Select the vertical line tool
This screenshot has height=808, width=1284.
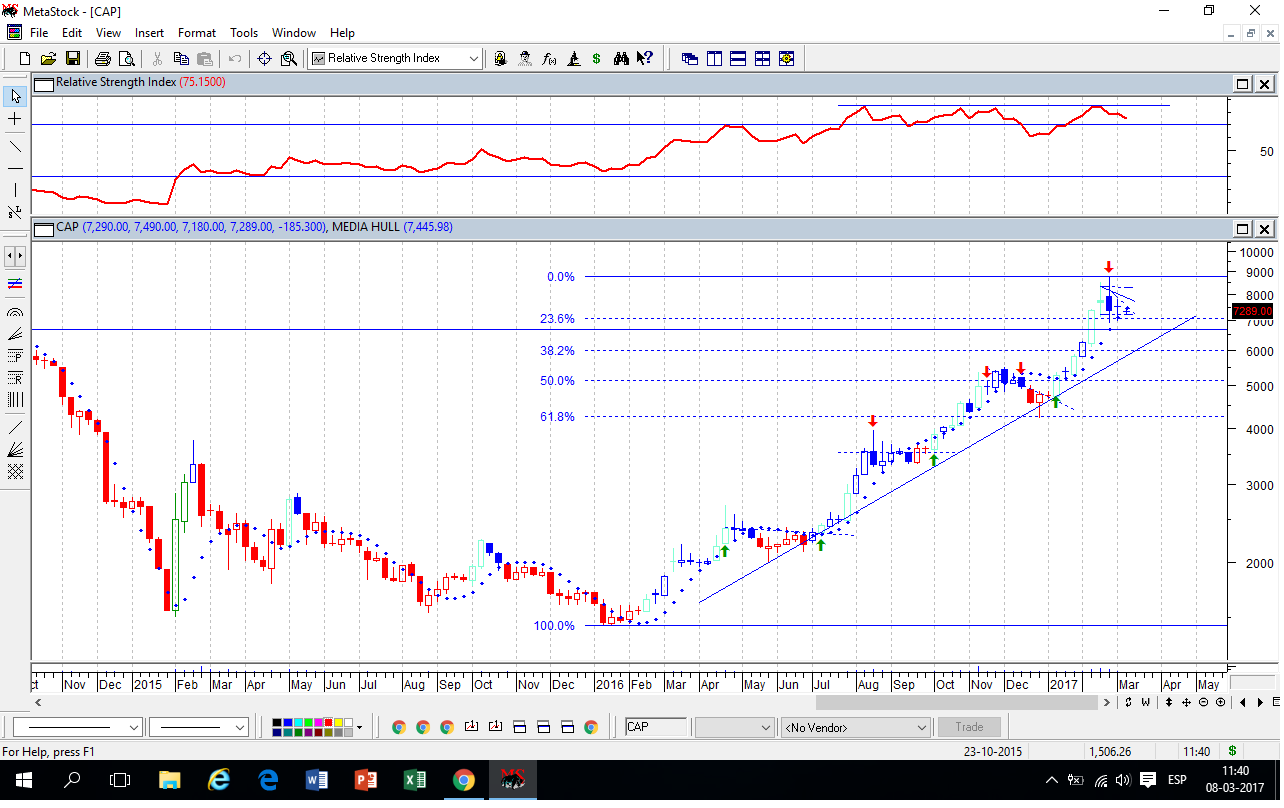(15, 190)
